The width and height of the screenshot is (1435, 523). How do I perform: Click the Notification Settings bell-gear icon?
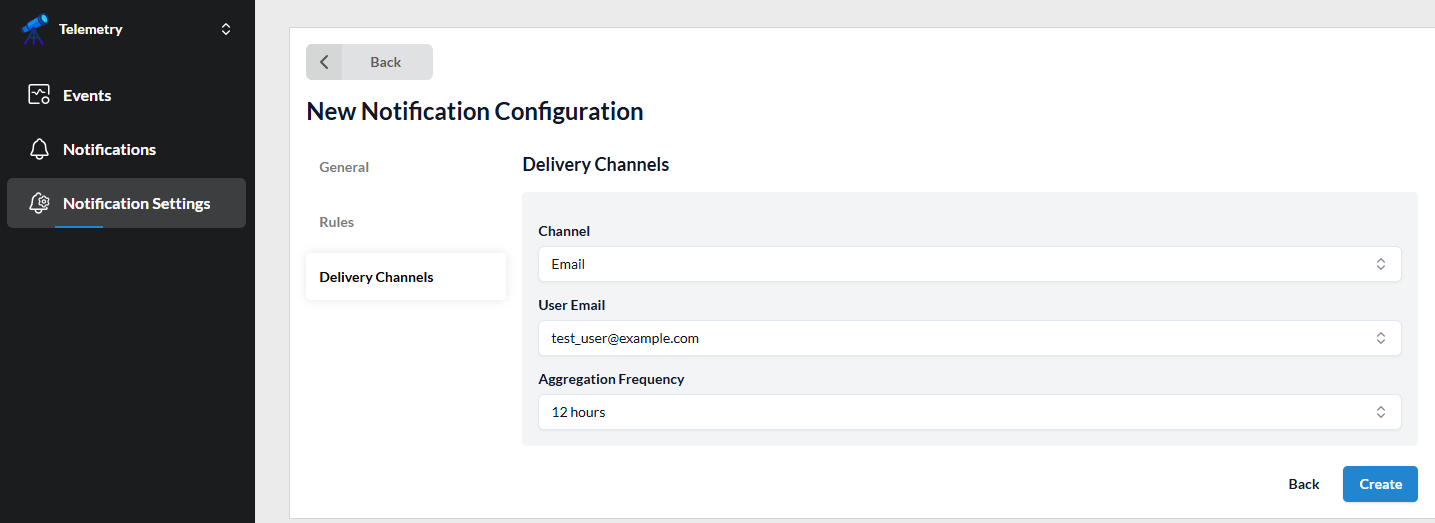point(39,204)
